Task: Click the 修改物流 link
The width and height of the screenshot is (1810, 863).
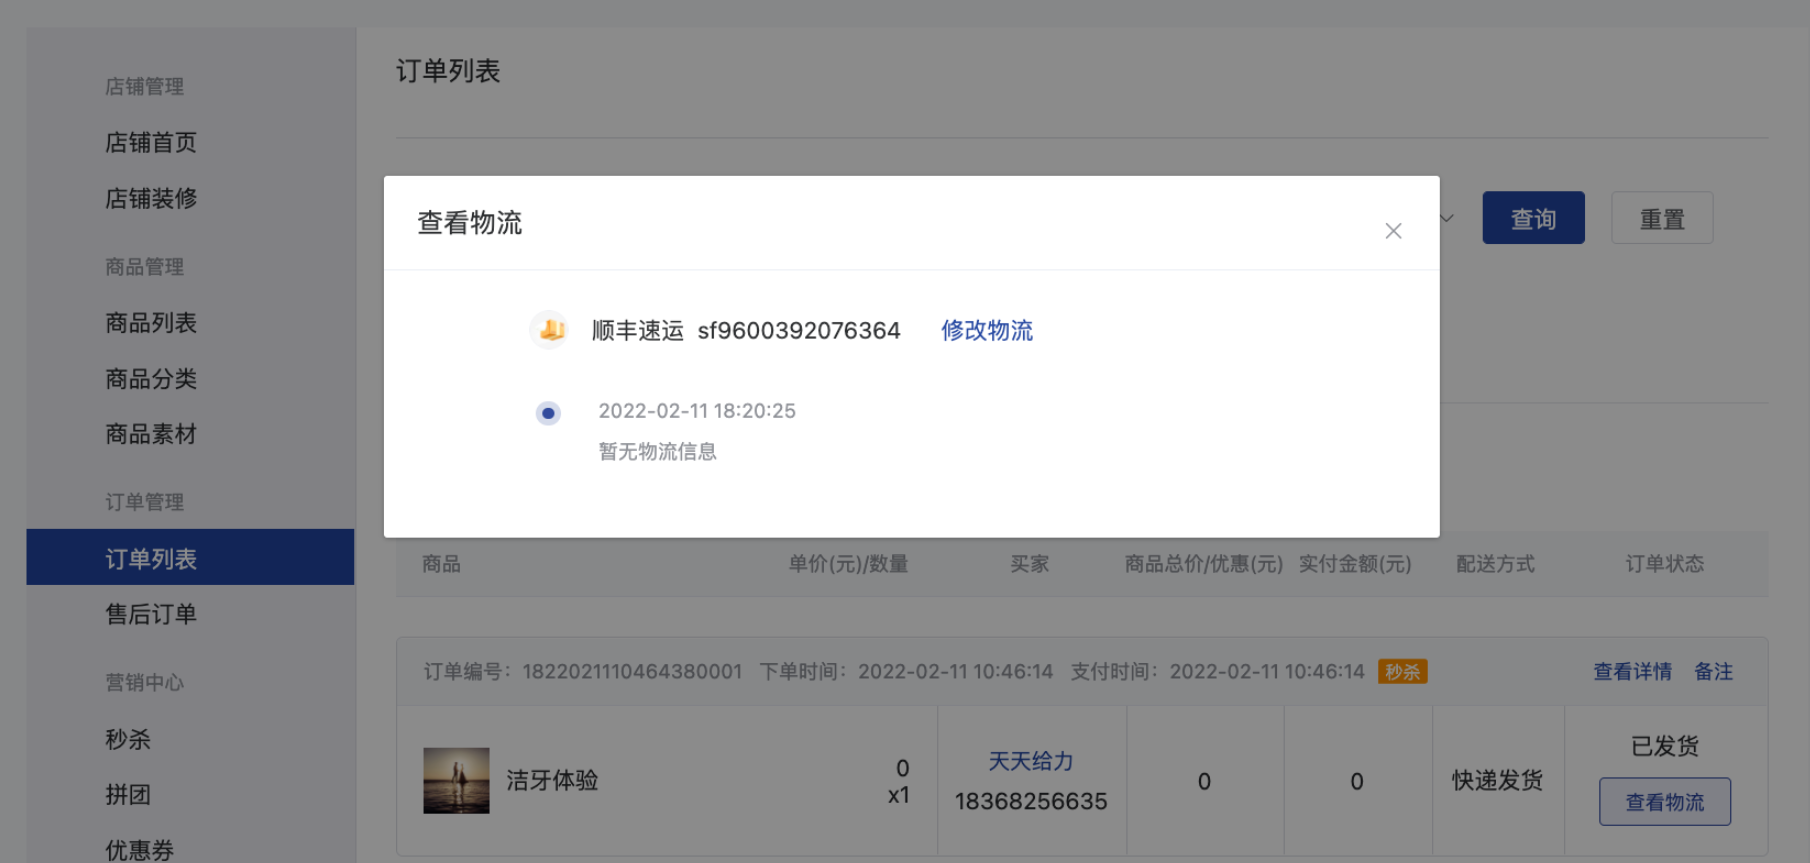Action: pos(986,330)
